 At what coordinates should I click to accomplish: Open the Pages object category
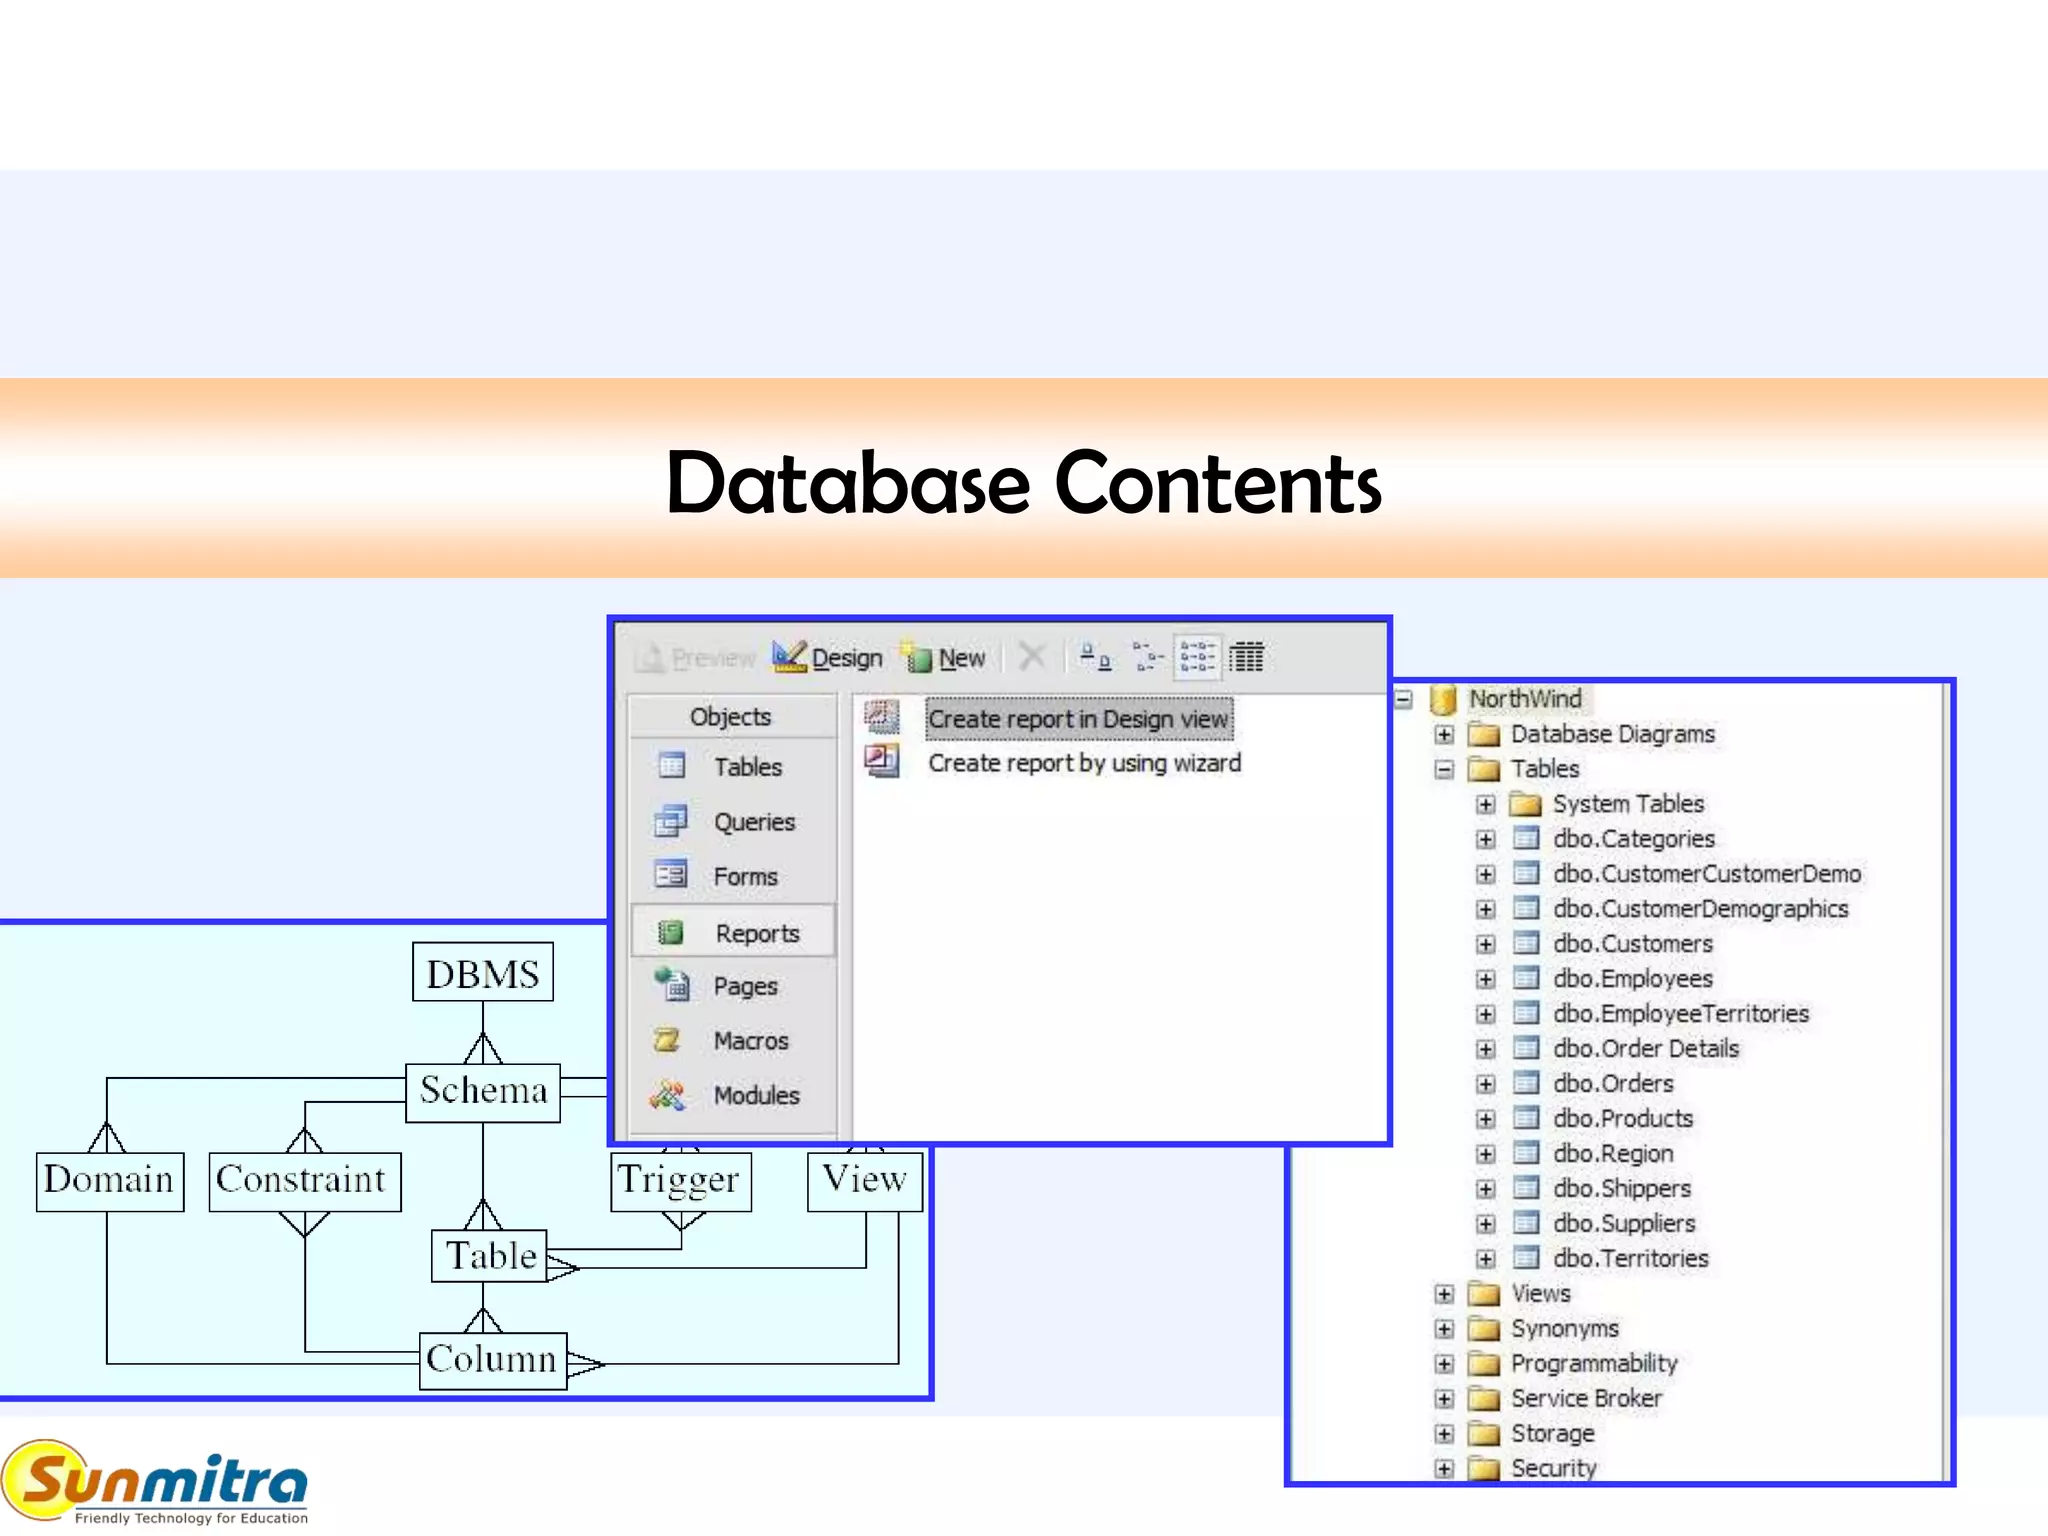tap(733, 986)
